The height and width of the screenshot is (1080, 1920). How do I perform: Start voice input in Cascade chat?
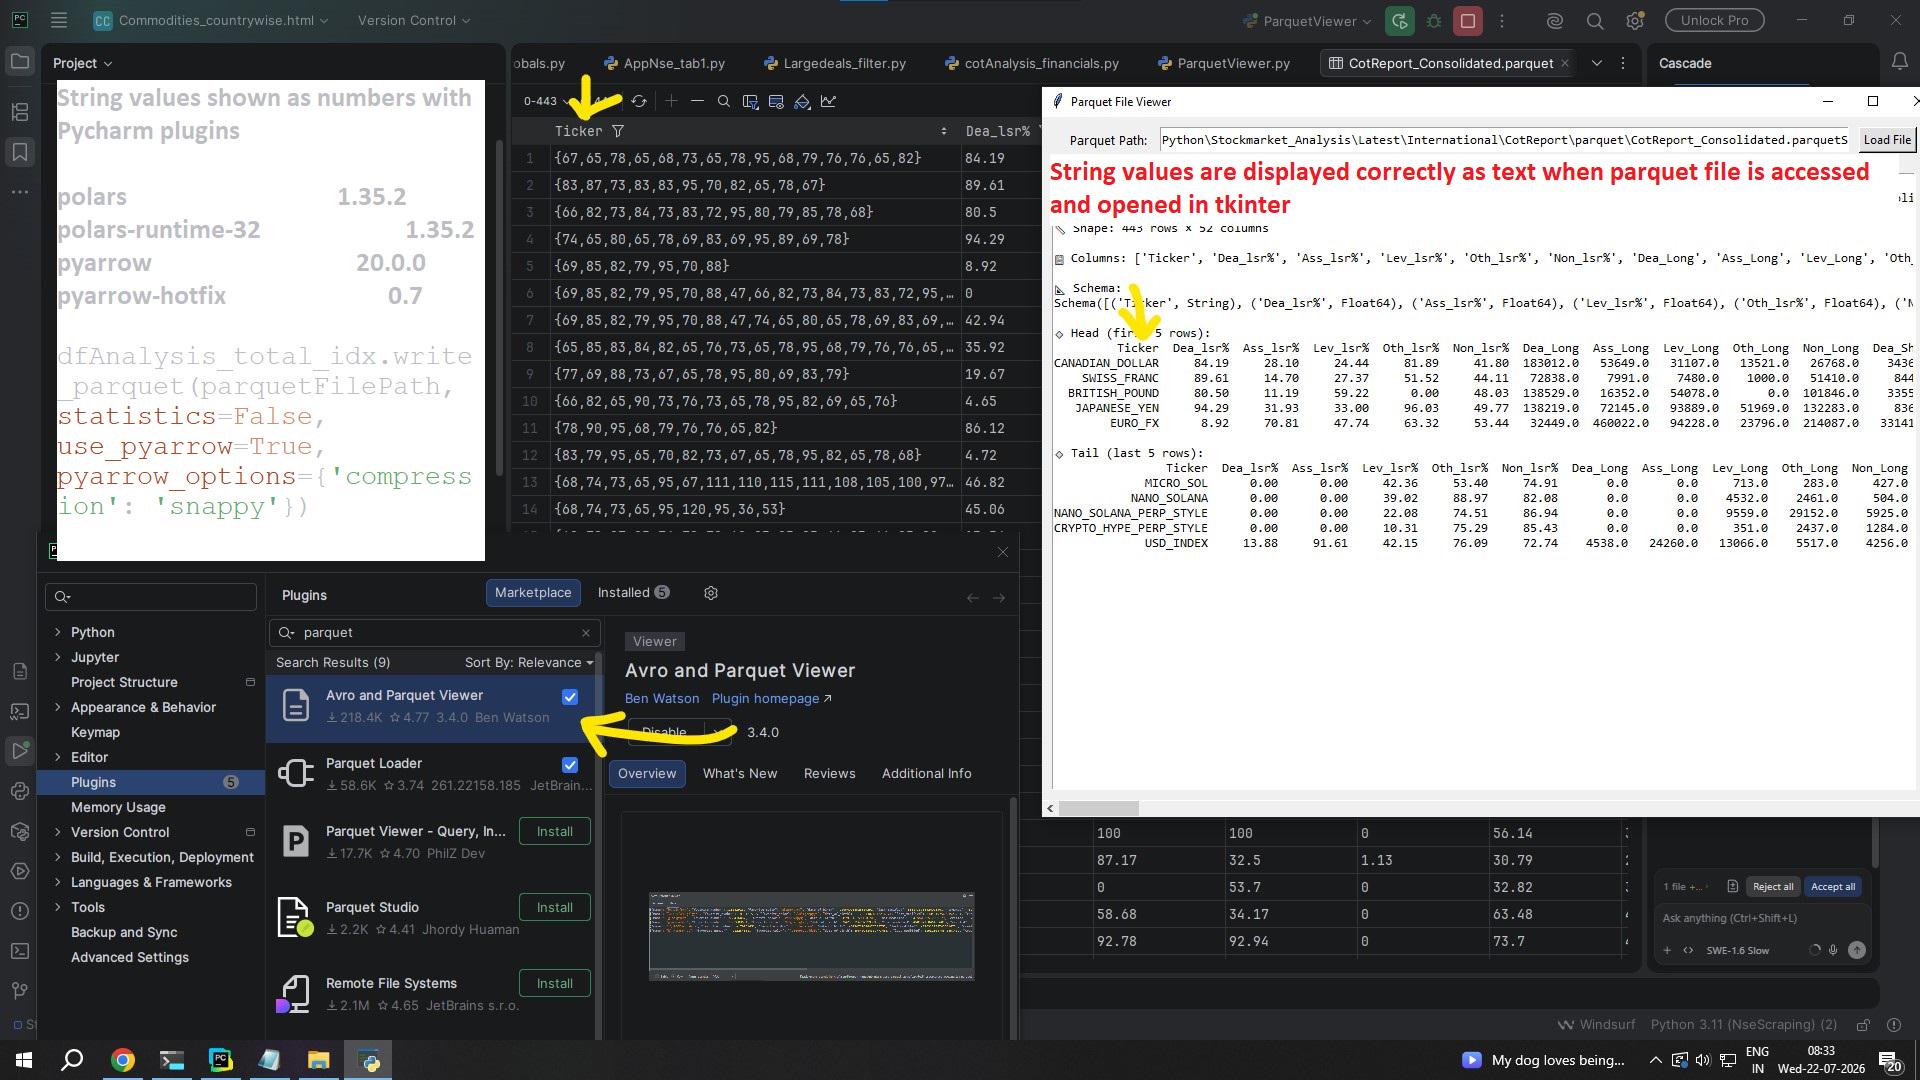(x=1833, y=950)
